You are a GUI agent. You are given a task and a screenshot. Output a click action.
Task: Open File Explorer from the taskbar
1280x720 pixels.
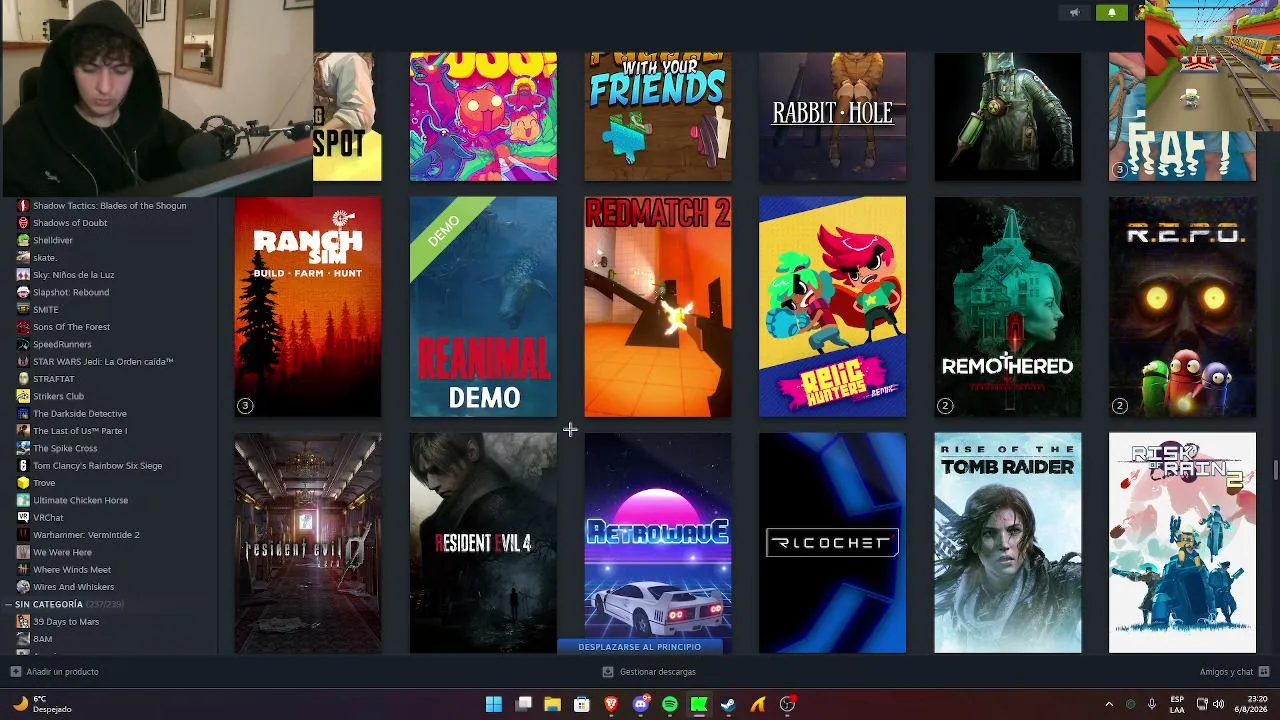point(552,704)
